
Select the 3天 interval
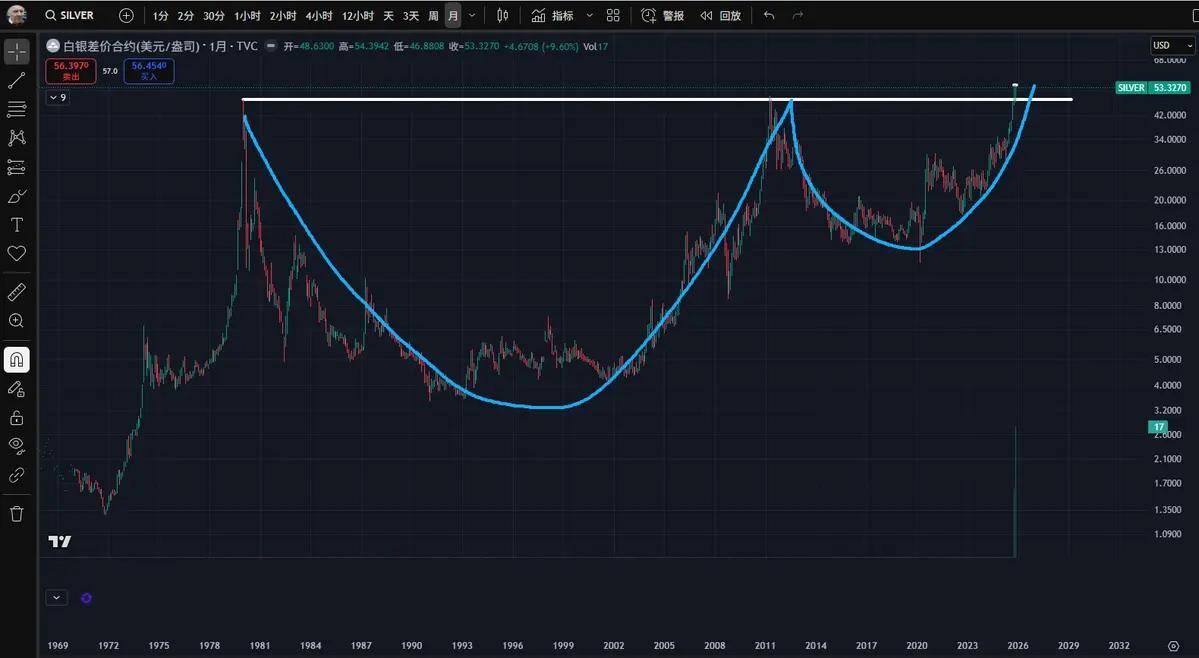pyautogui.click(x=411, y=15)
